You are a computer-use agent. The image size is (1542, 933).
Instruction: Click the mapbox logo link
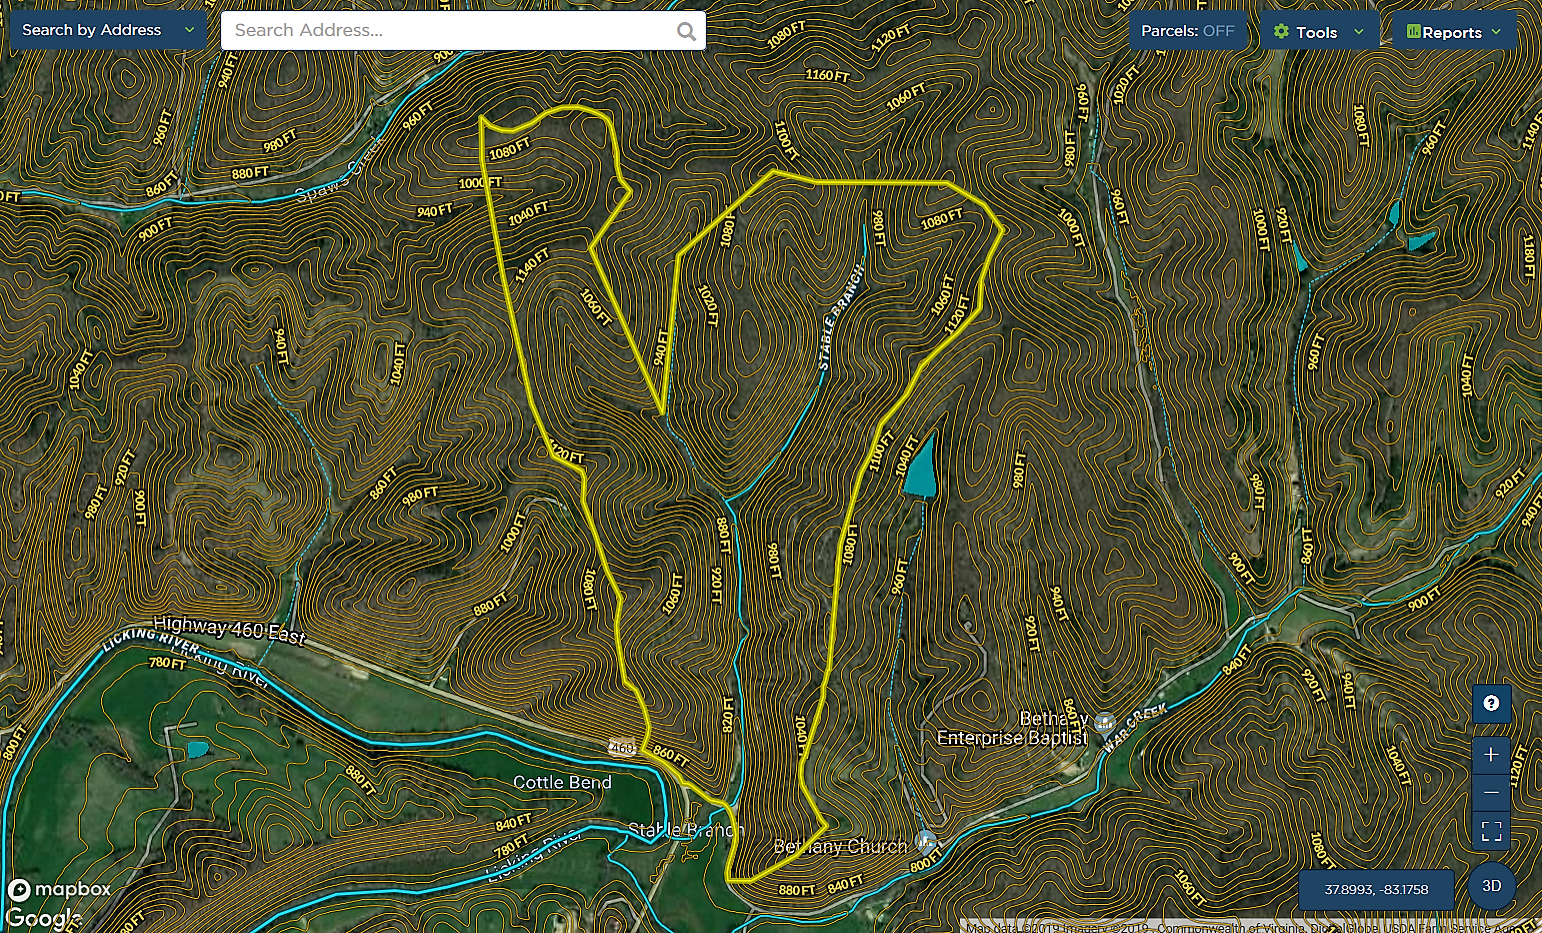pos(60,889)
